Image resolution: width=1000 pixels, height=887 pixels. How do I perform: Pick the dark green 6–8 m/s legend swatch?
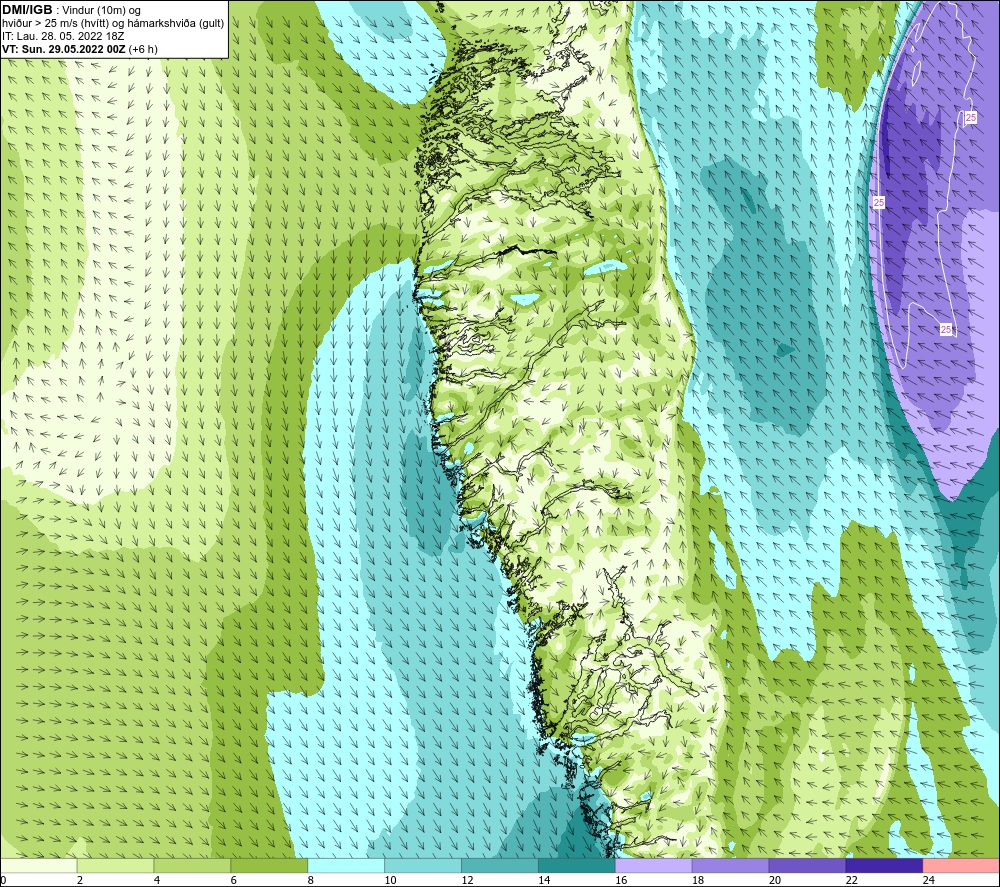point(269,866)
